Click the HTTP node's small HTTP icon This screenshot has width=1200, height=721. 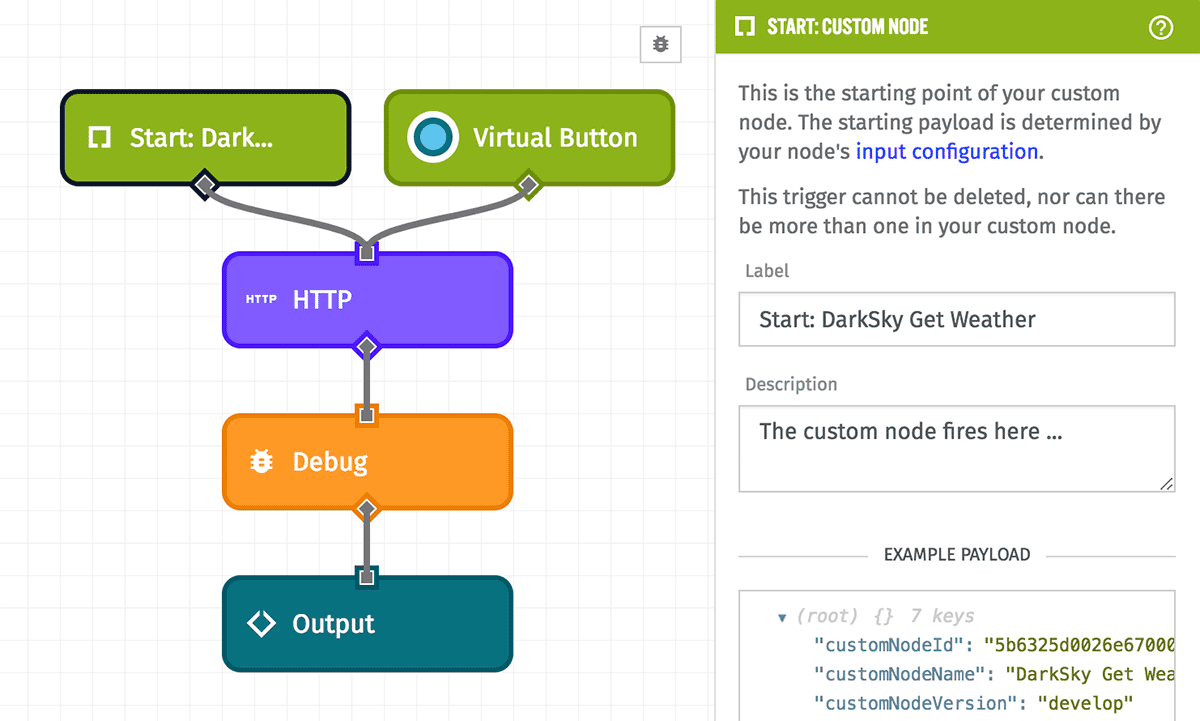pos(261,299)
